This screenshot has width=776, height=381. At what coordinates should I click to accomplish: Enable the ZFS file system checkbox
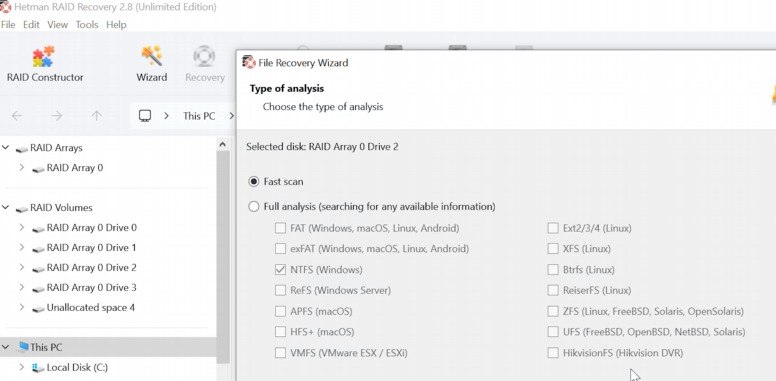coord(553,311)
